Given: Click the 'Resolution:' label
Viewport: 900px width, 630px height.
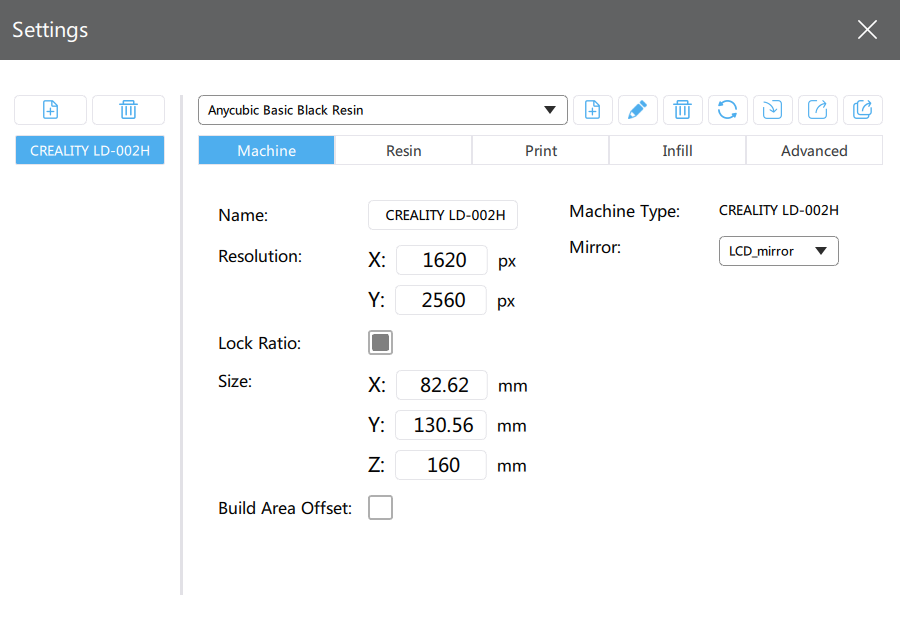Looking at the screenshot, I should (260, 256).
